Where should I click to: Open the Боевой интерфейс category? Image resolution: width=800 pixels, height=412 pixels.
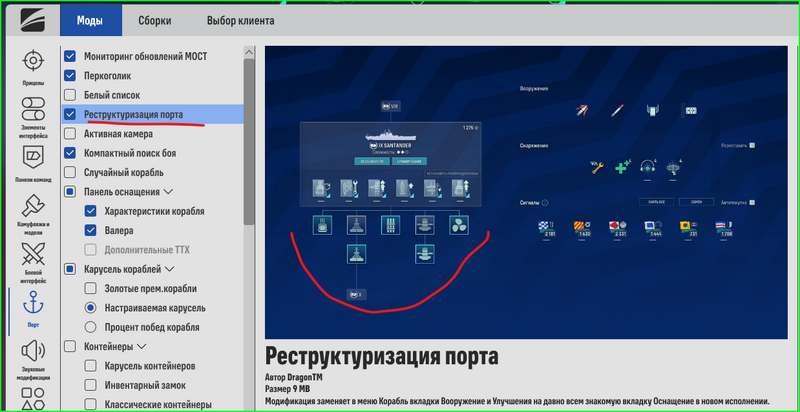click(33, 263)
